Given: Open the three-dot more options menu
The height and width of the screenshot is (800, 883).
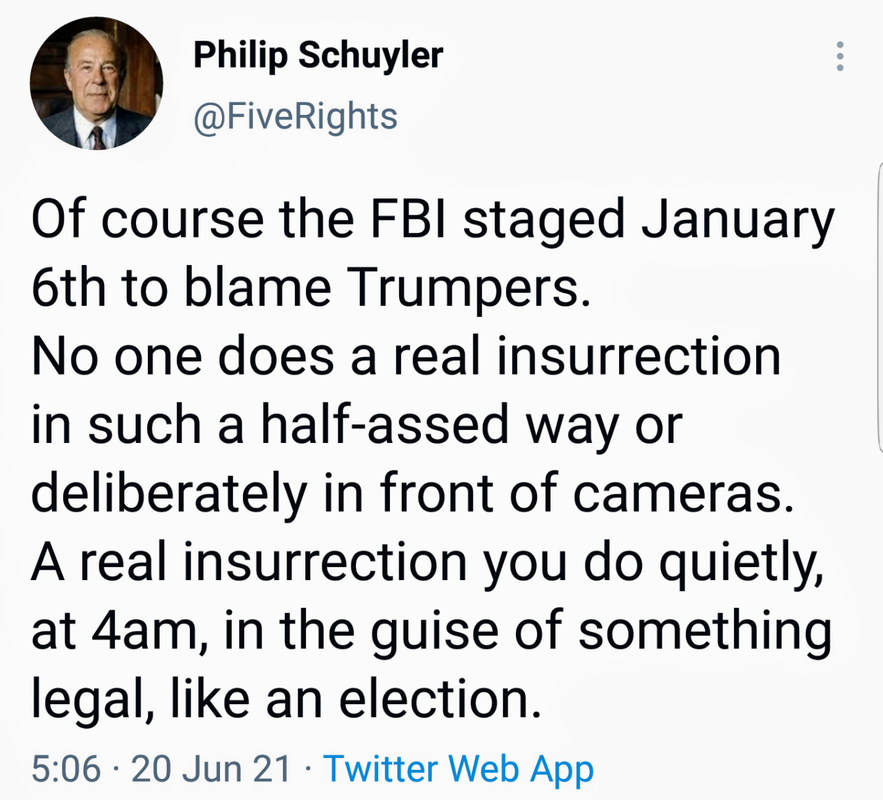Looking at the screenshot, I should click(x=840, y=56).
